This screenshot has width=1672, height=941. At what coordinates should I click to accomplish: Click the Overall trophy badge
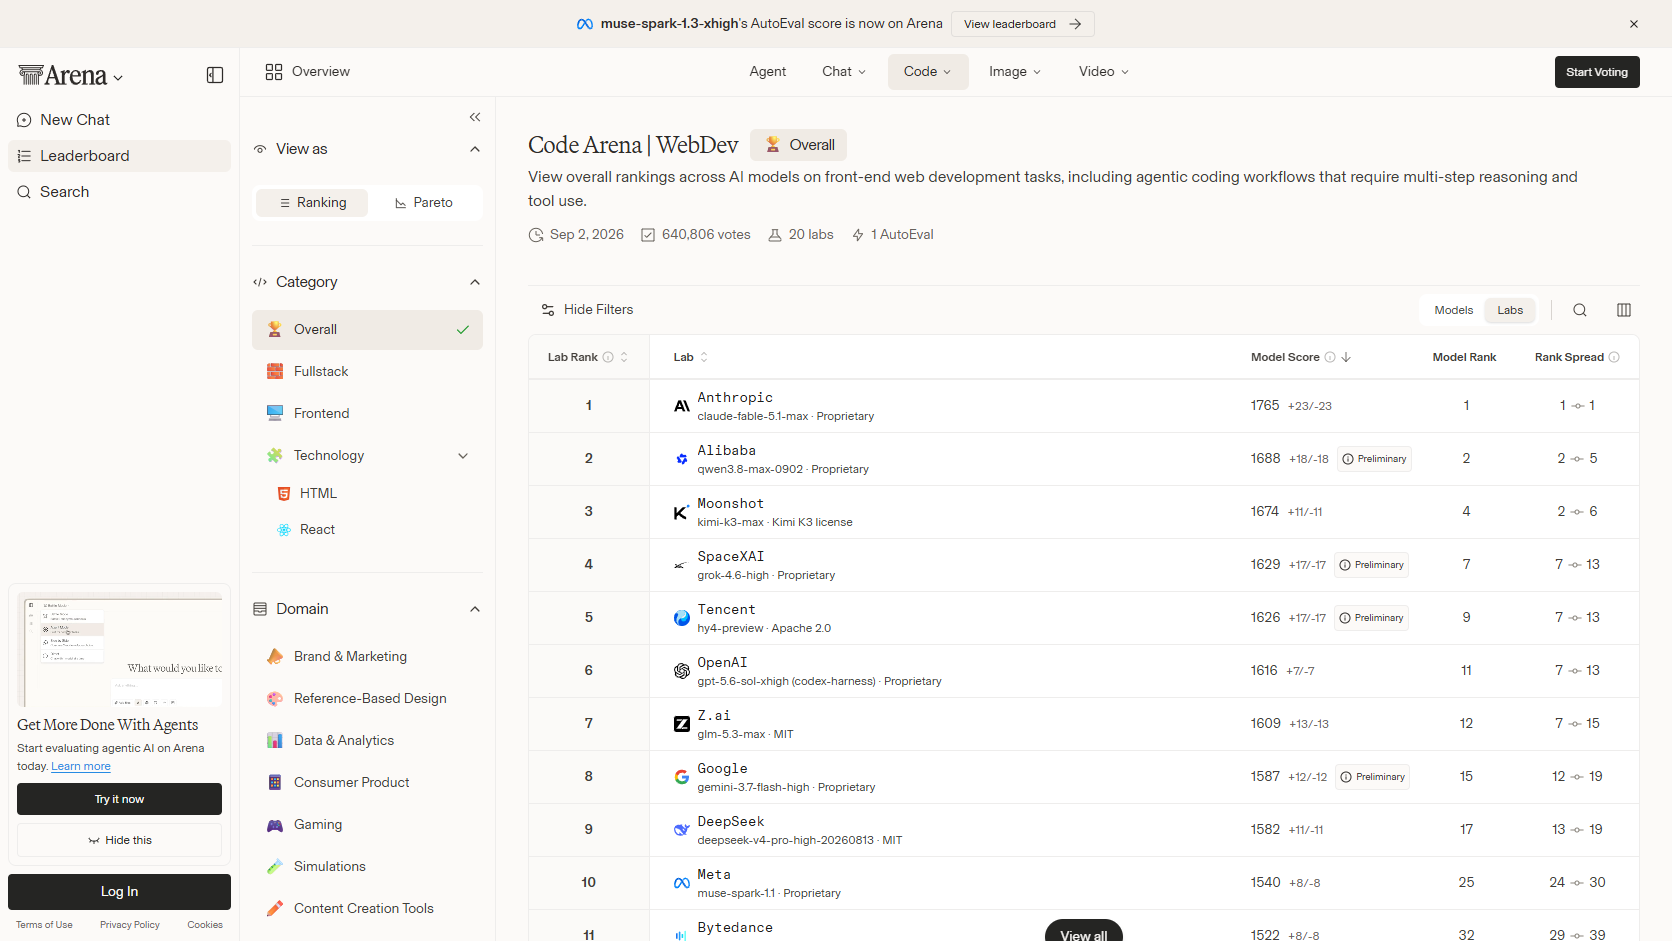(x=799, y=145)
